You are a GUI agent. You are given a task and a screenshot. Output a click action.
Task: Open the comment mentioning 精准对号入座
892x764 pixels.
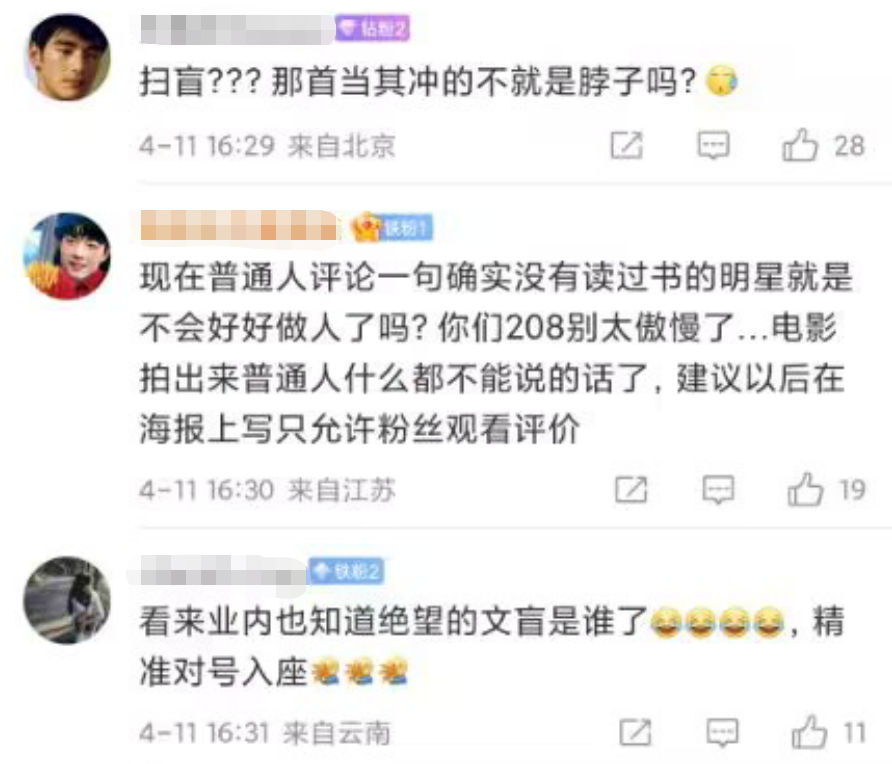coord(493,646)
